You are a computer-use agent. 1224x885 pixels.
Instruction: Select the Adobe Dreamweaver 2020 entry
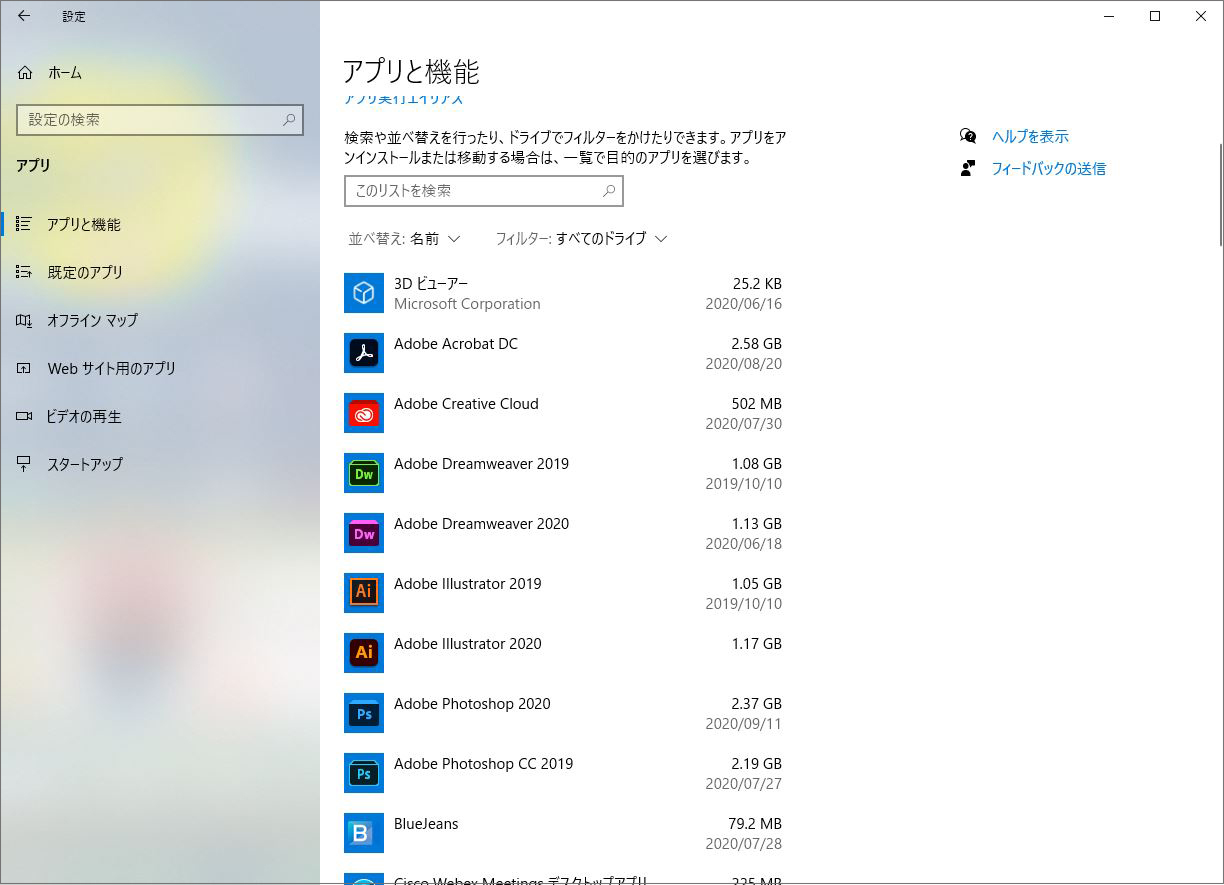(481, 524)
